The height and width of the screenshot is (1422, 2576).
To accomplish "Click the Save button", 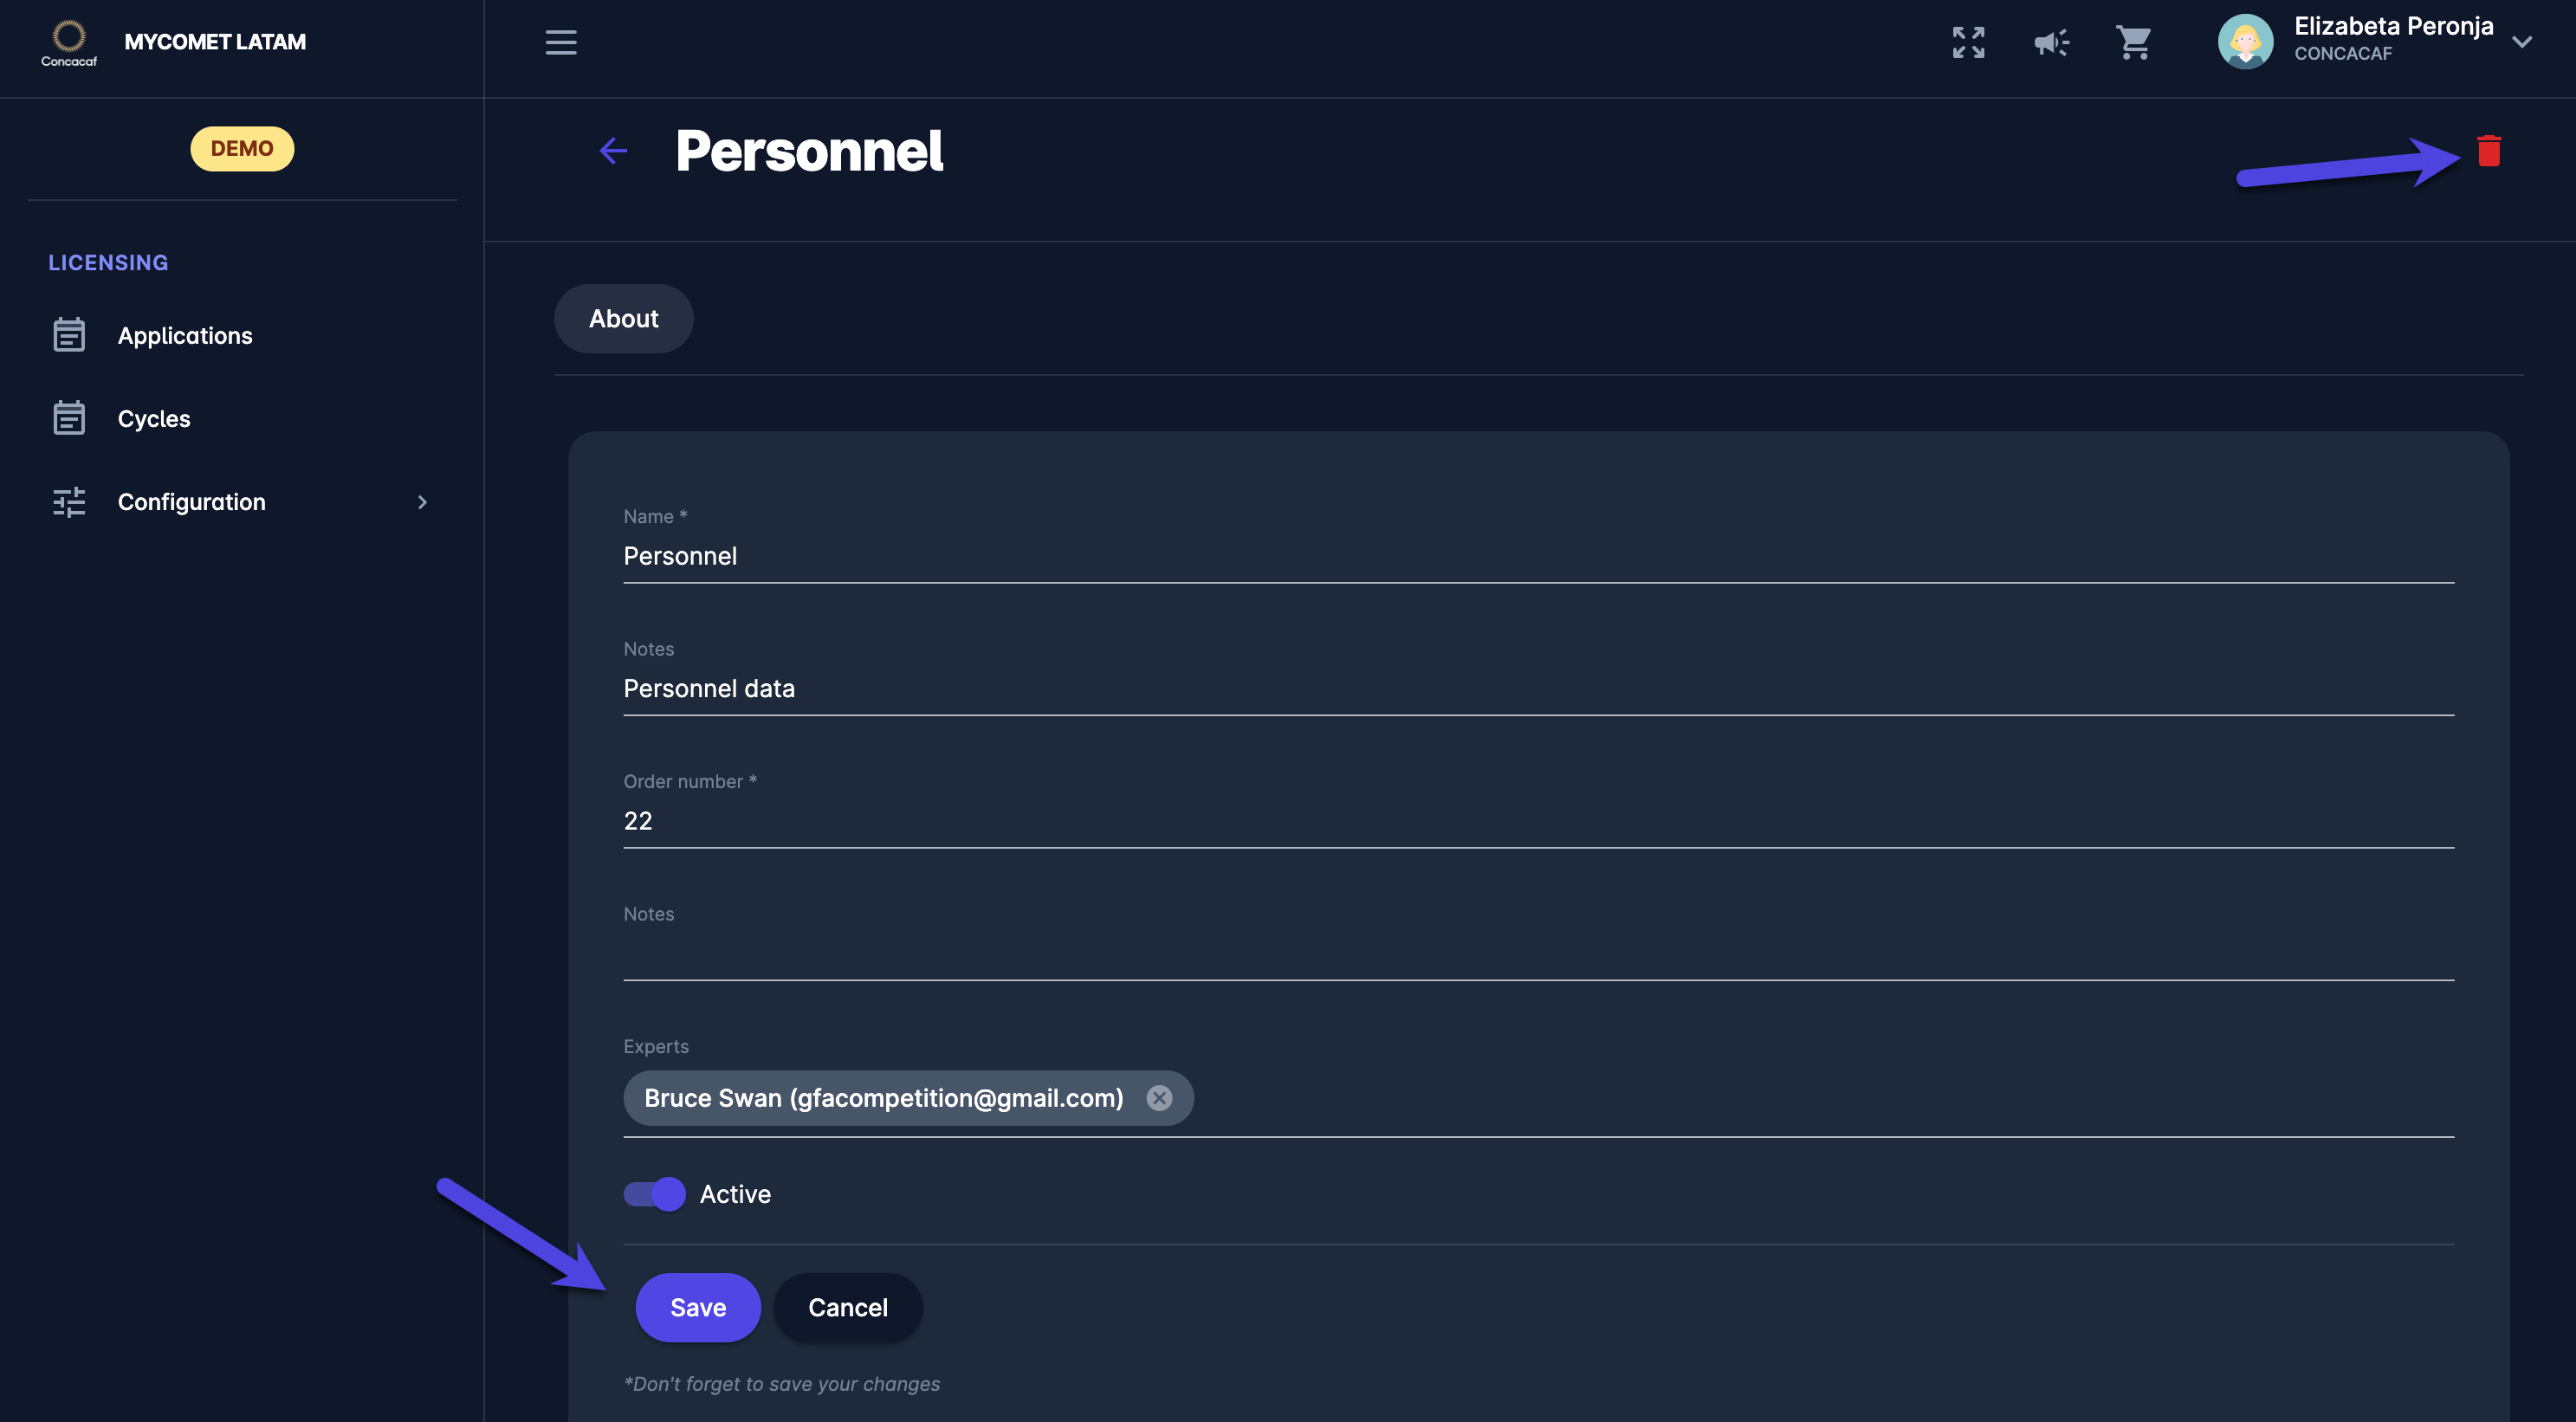I will tap(698, 1307).
